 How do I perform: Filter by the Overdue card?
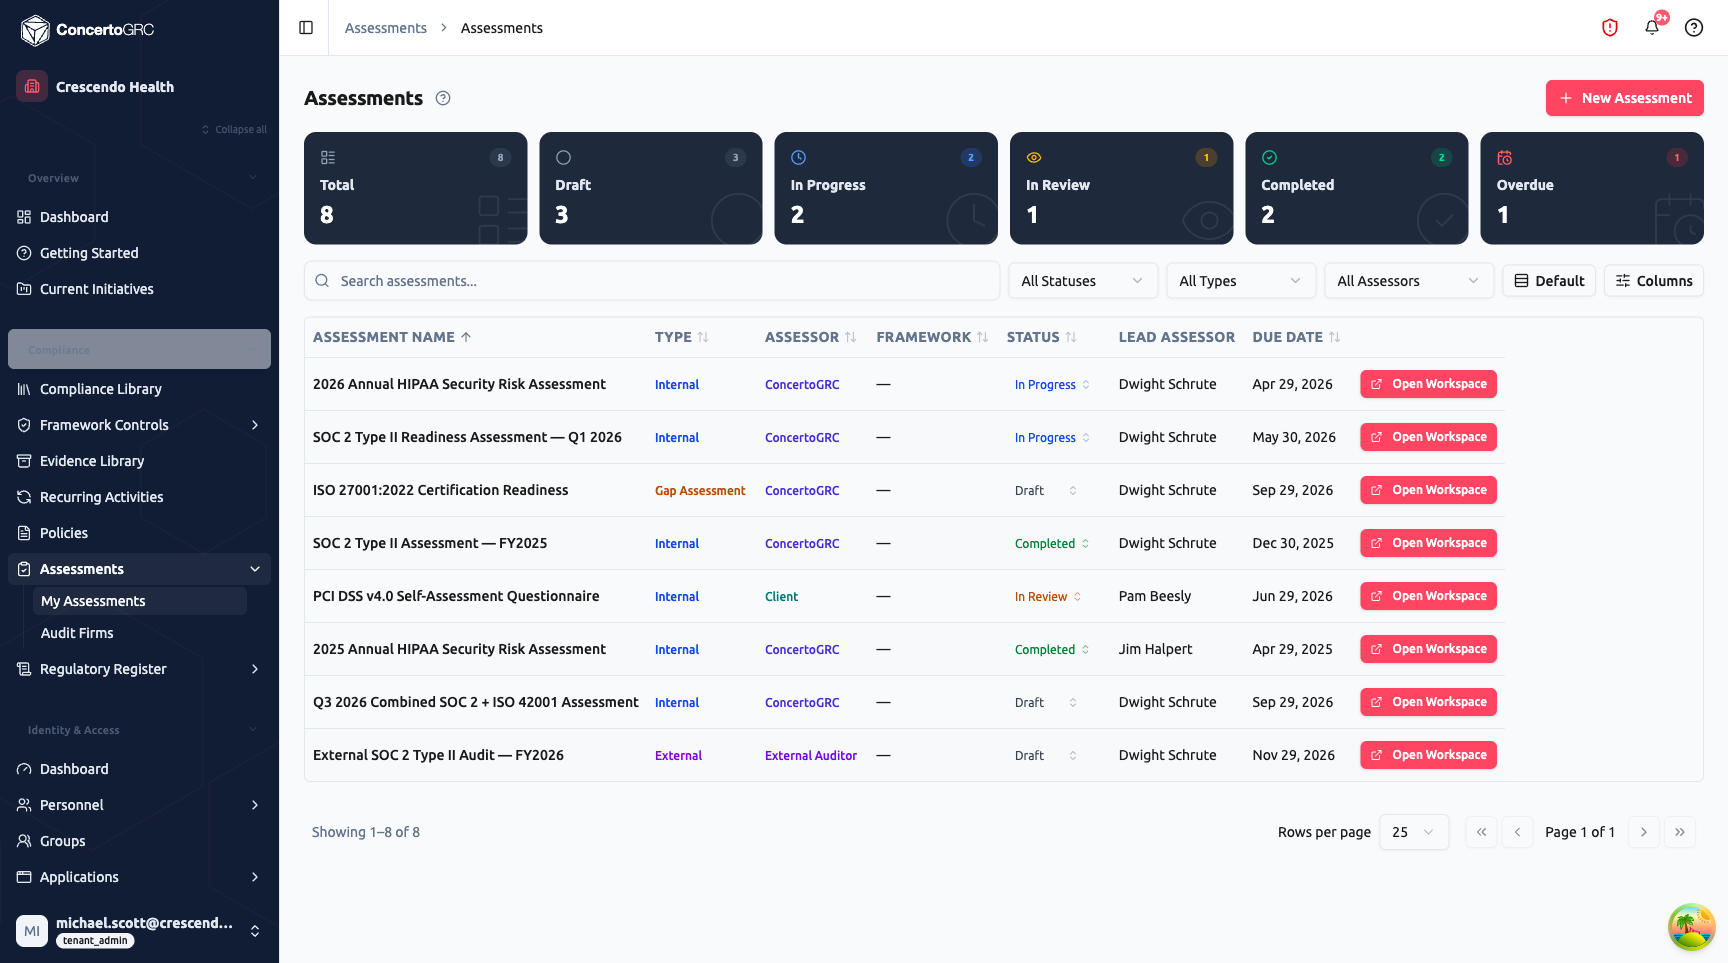pyautogui.click(x=1592, y=188)
